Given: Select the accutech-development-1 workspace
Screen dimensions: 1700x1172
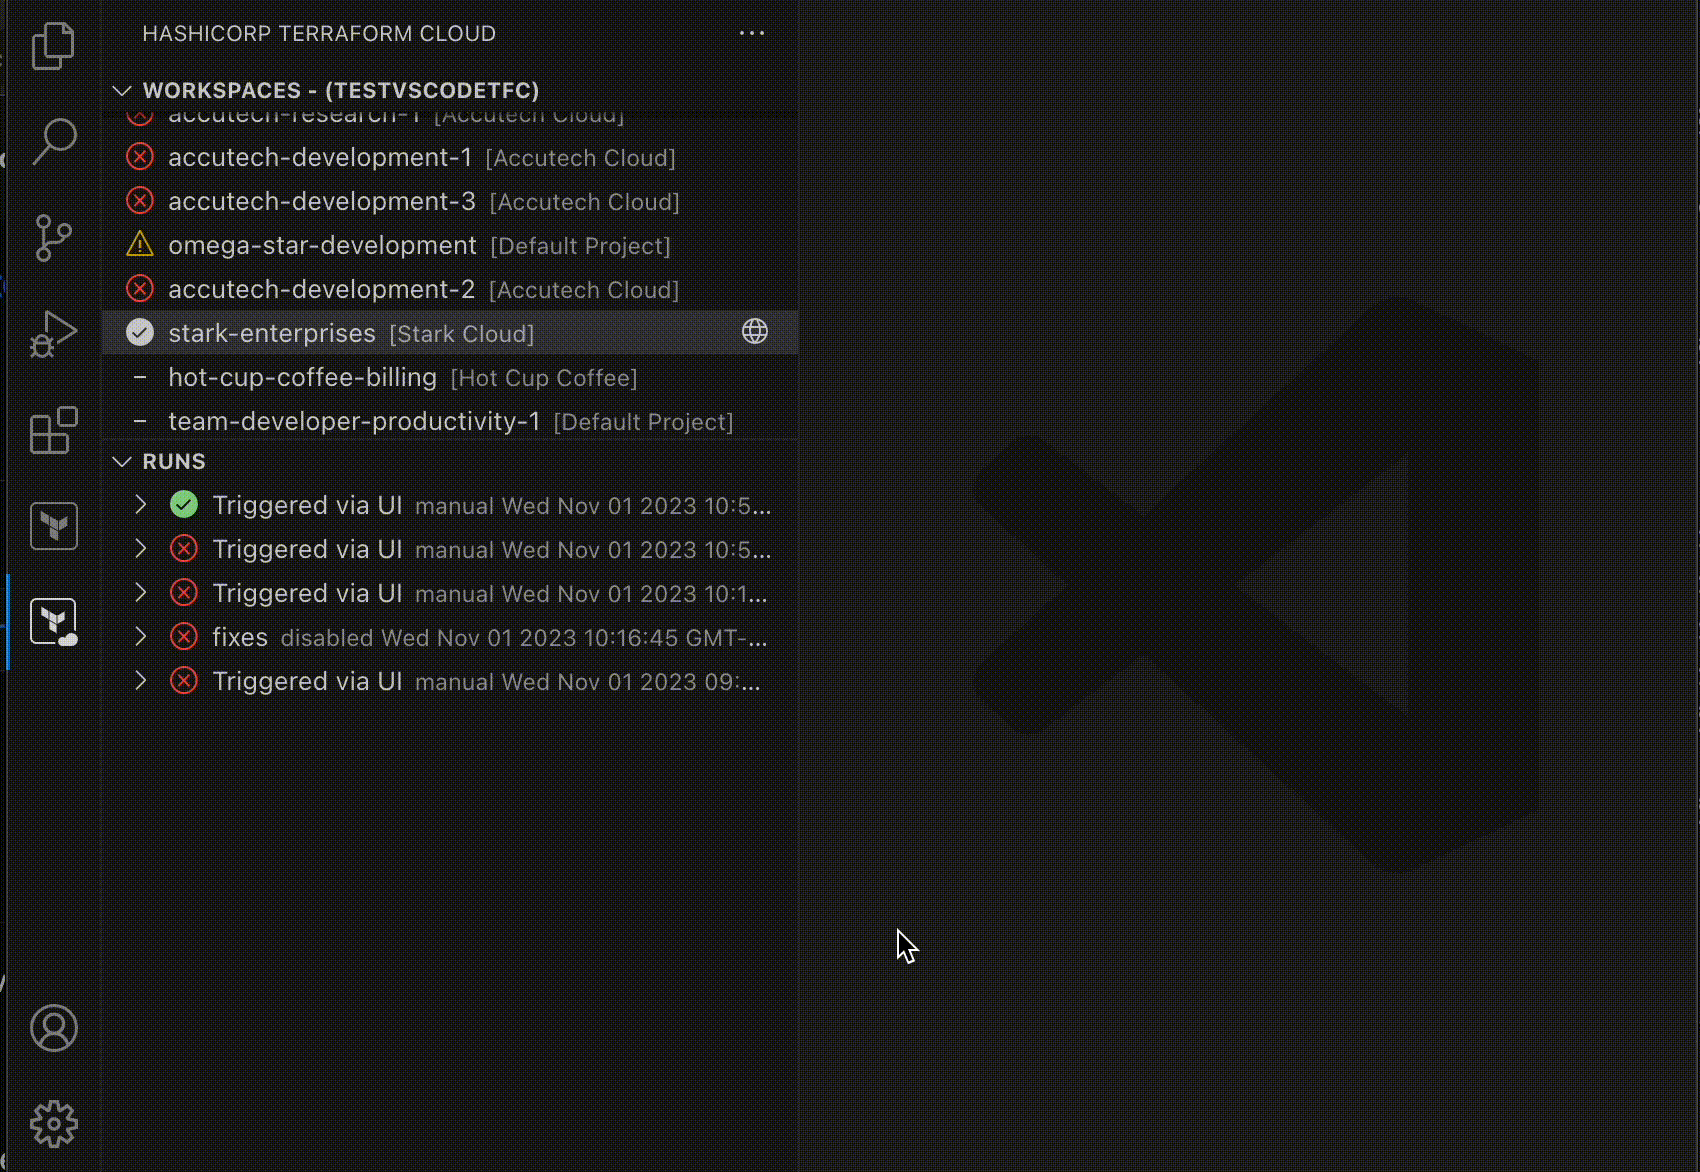Looking at the screenshot, I should tap(451, 157).
